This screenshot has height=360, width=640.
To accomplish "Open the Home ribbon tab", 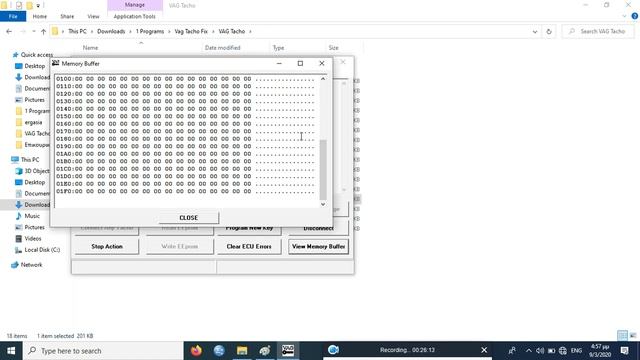I will point(40,16).
